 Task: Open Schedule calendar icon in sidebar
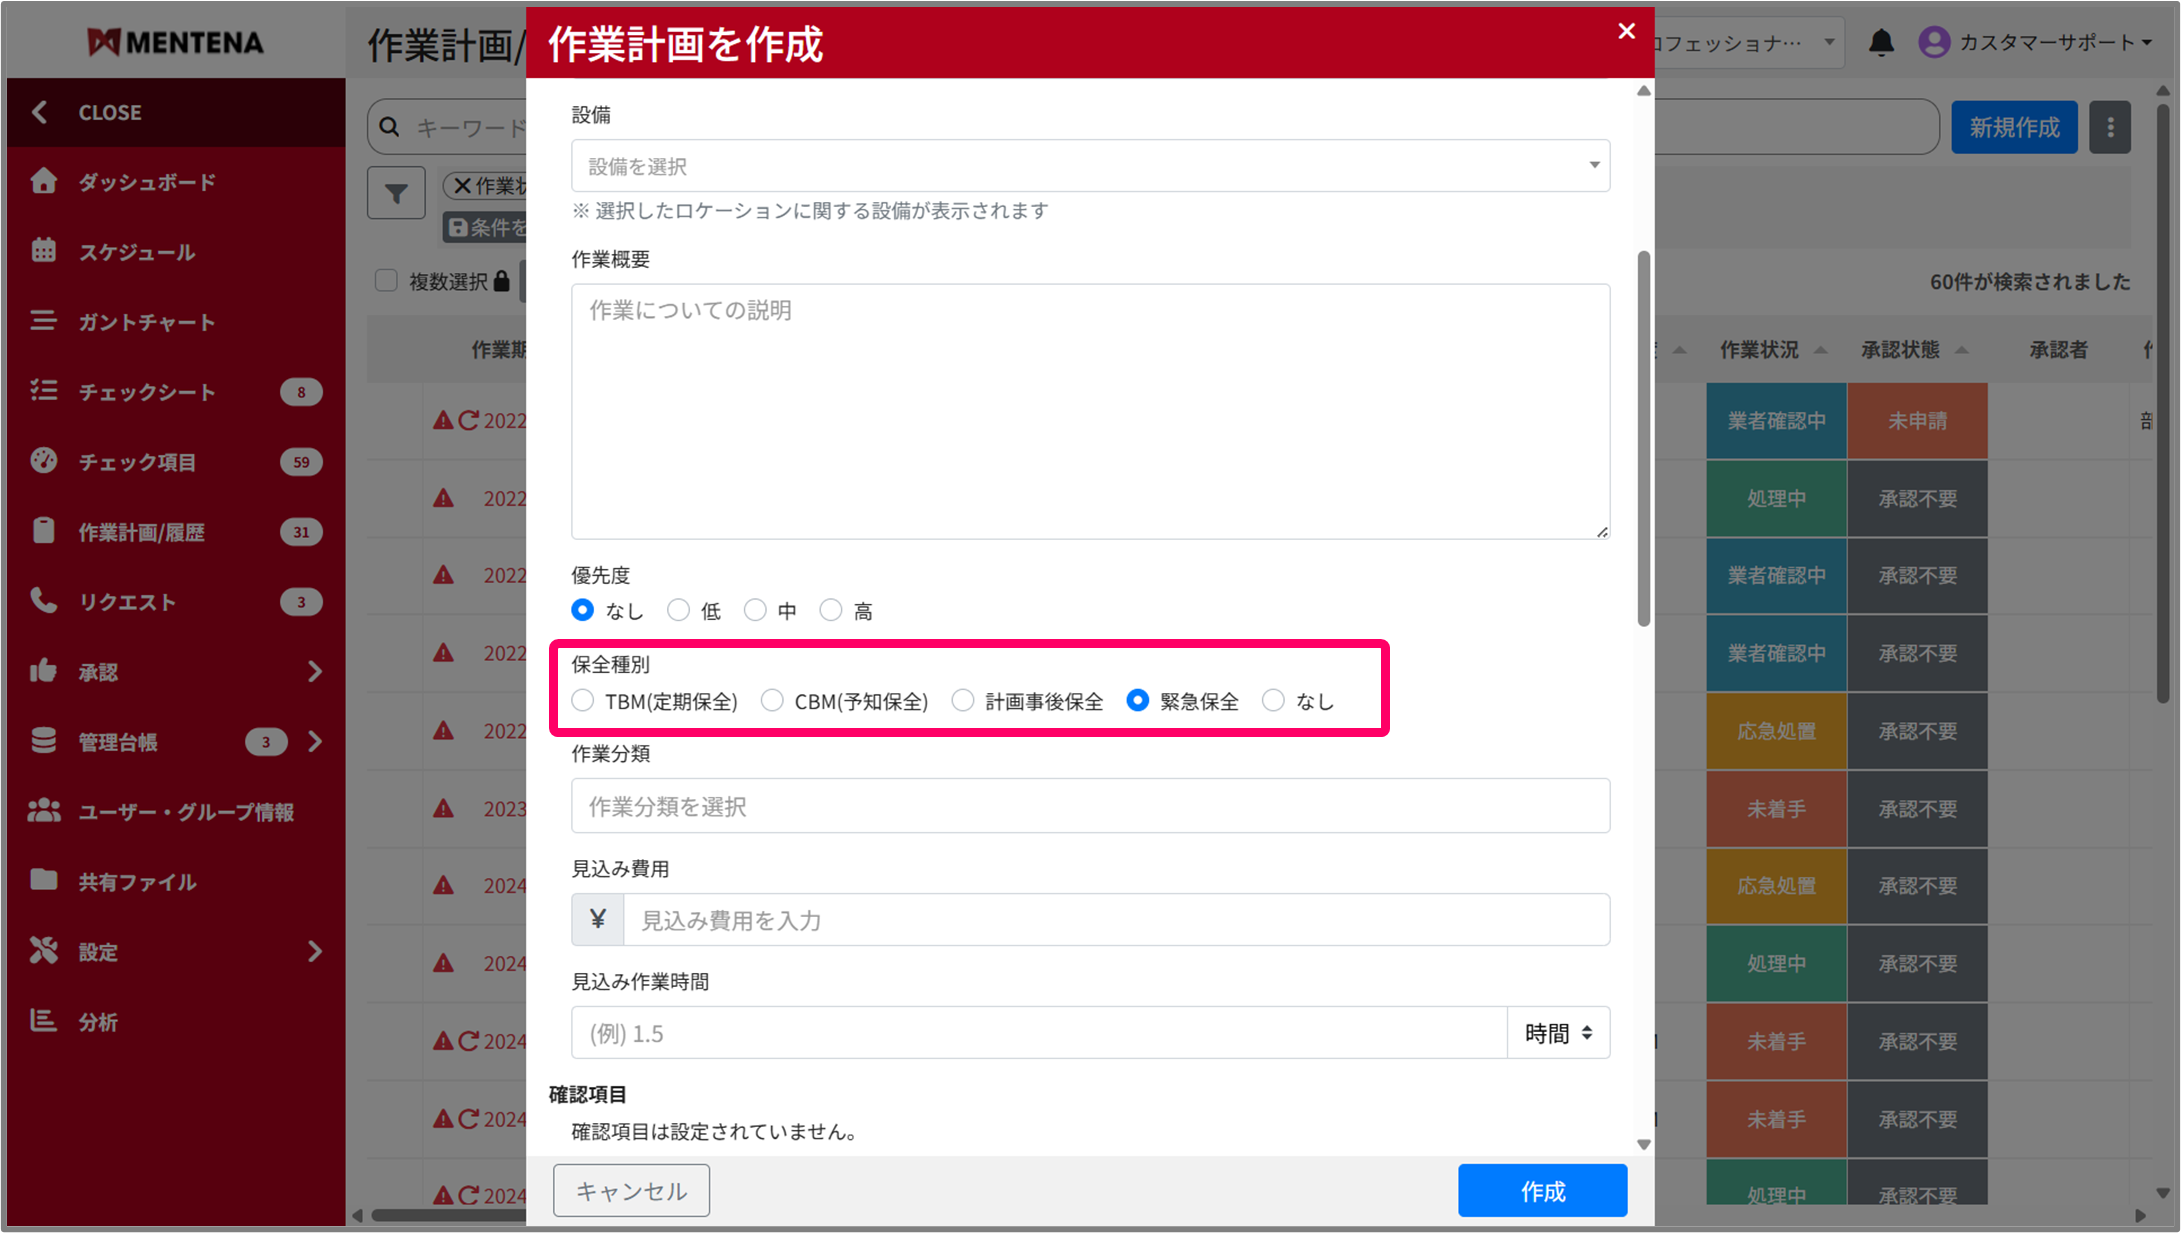click(x=44, y=251)
